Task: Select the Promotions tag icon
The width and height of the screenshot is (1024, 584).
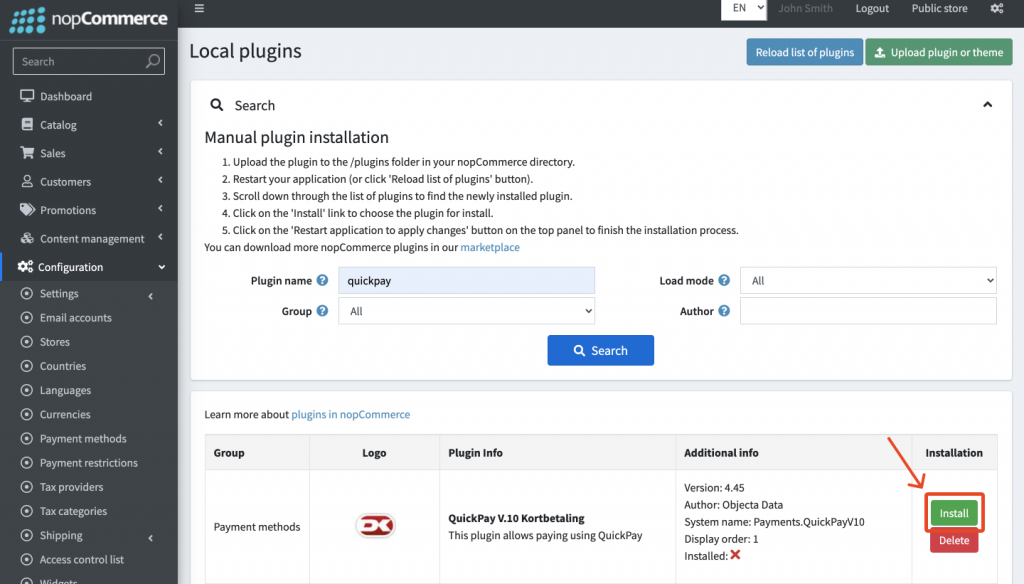Action: (x=27, y=210)
